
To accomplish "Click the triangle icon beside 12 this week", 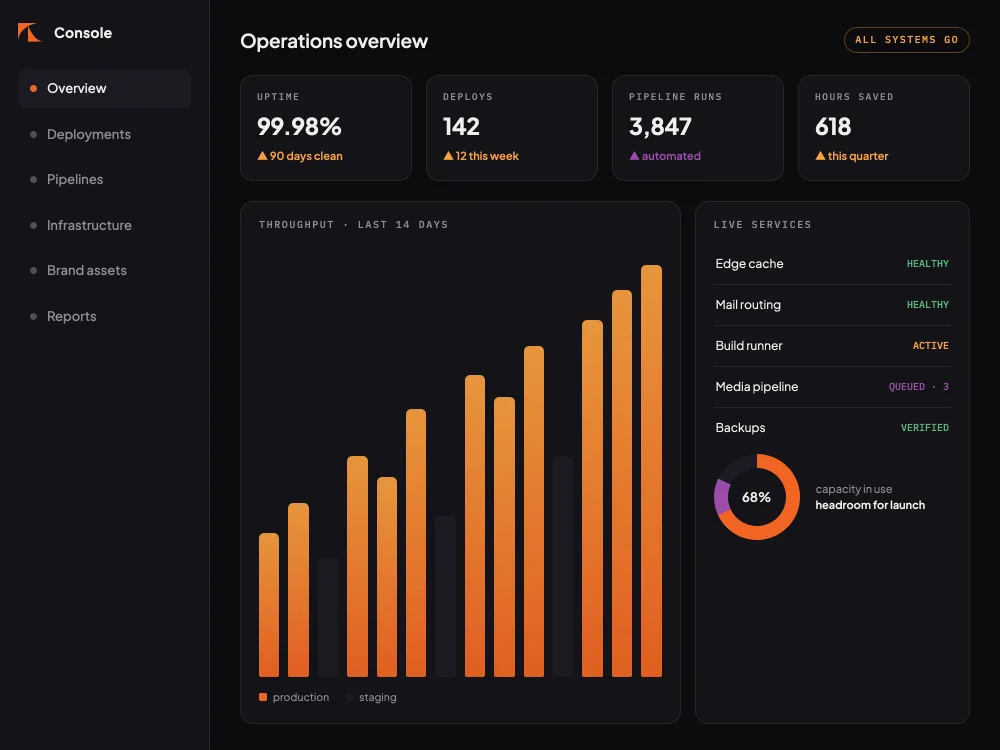I will 448,156.
